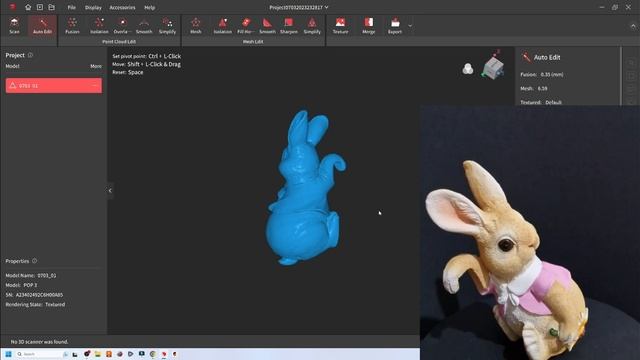Start the Mesh tool
The image size is (640, 360).
point(196,26)
